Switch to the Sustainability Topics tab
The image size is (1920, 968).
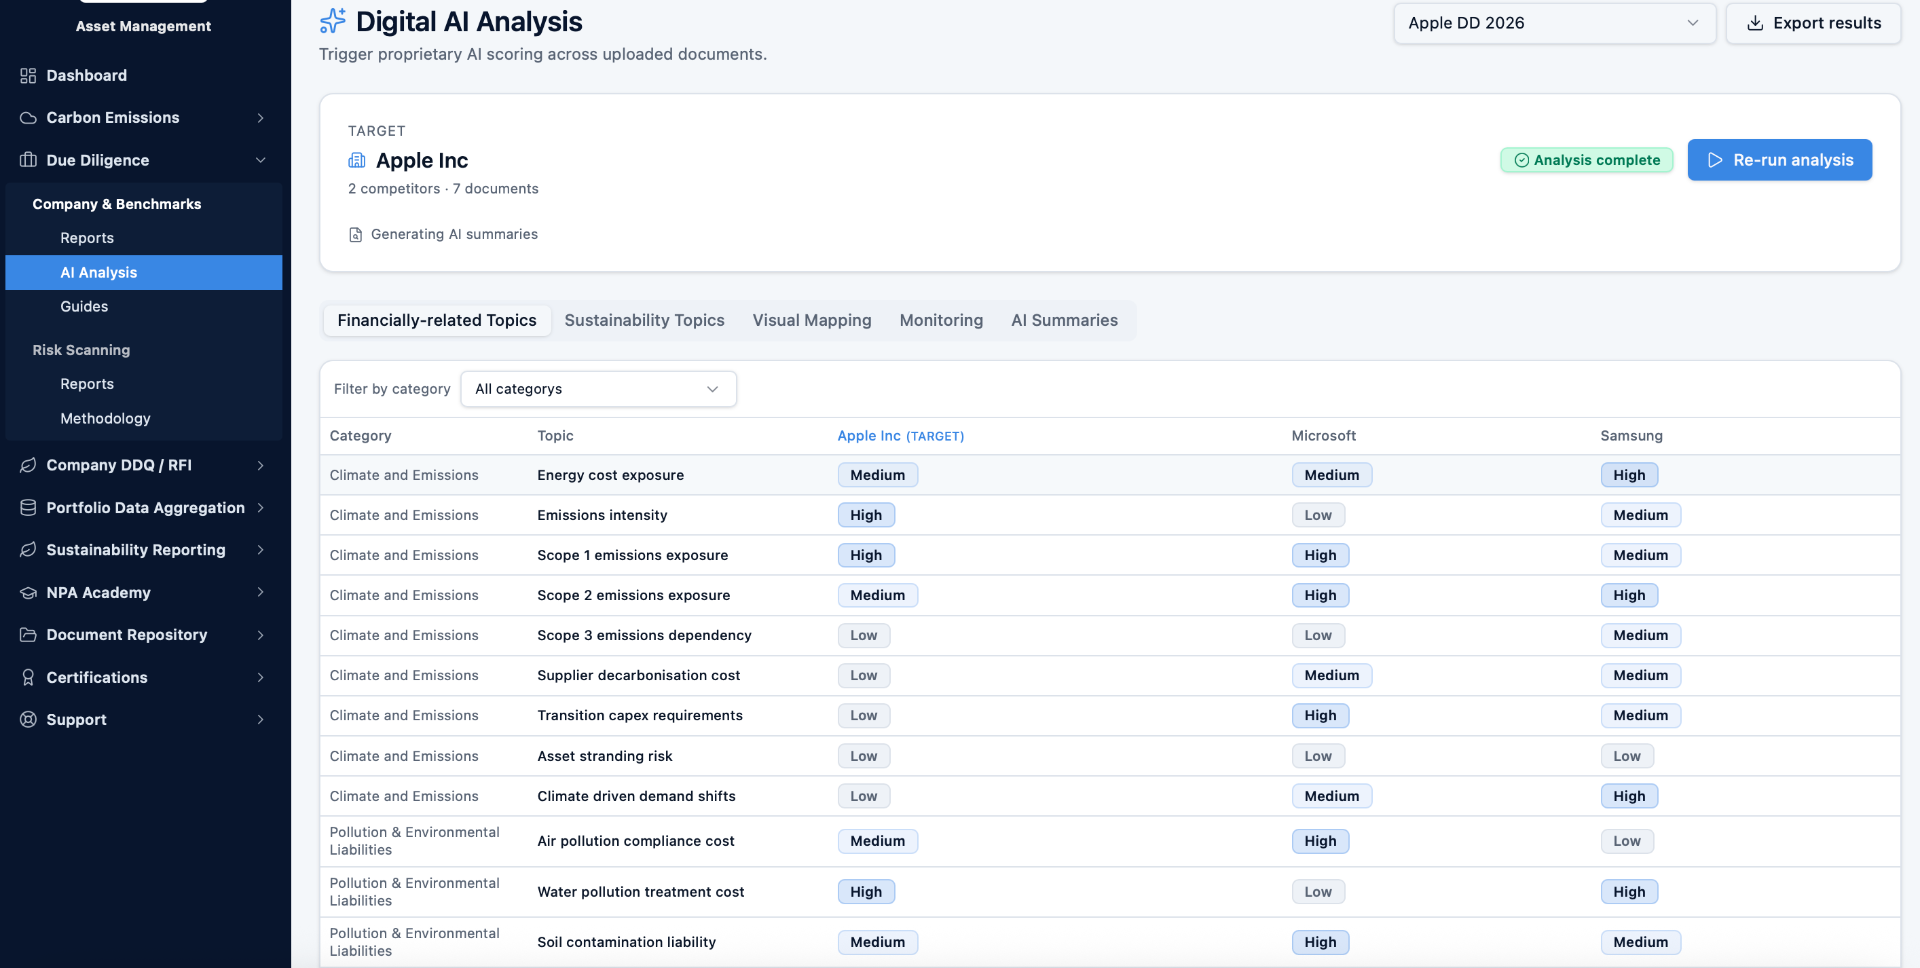click(x=644, y=321)
